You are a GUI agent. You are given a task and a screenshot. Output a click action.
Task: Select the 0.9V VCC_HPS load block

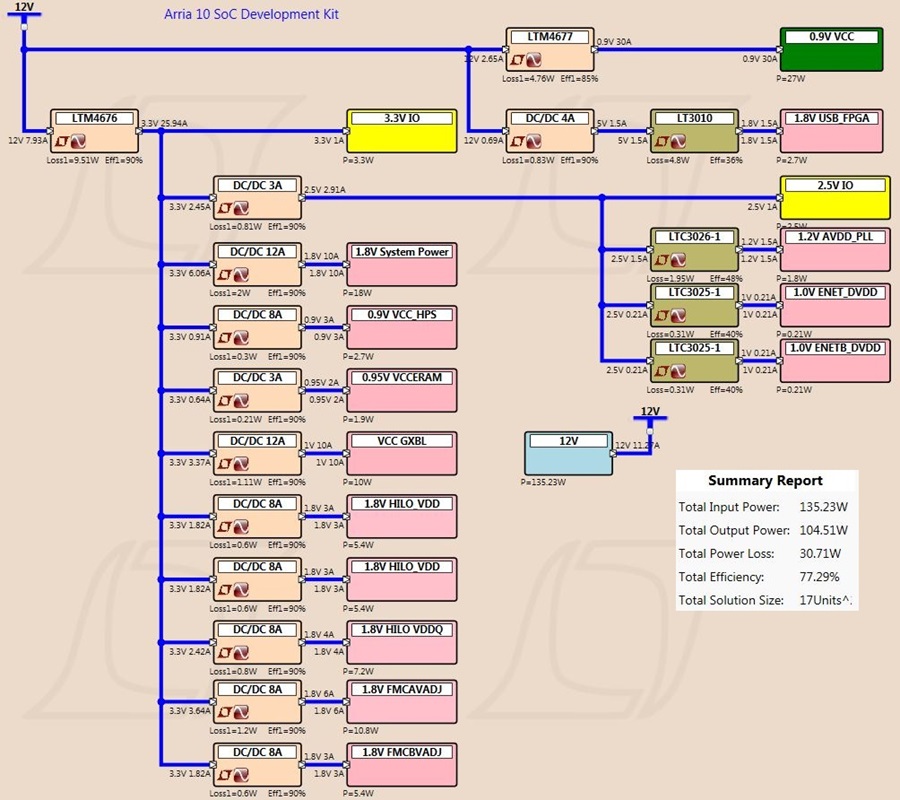coord(402,328)
